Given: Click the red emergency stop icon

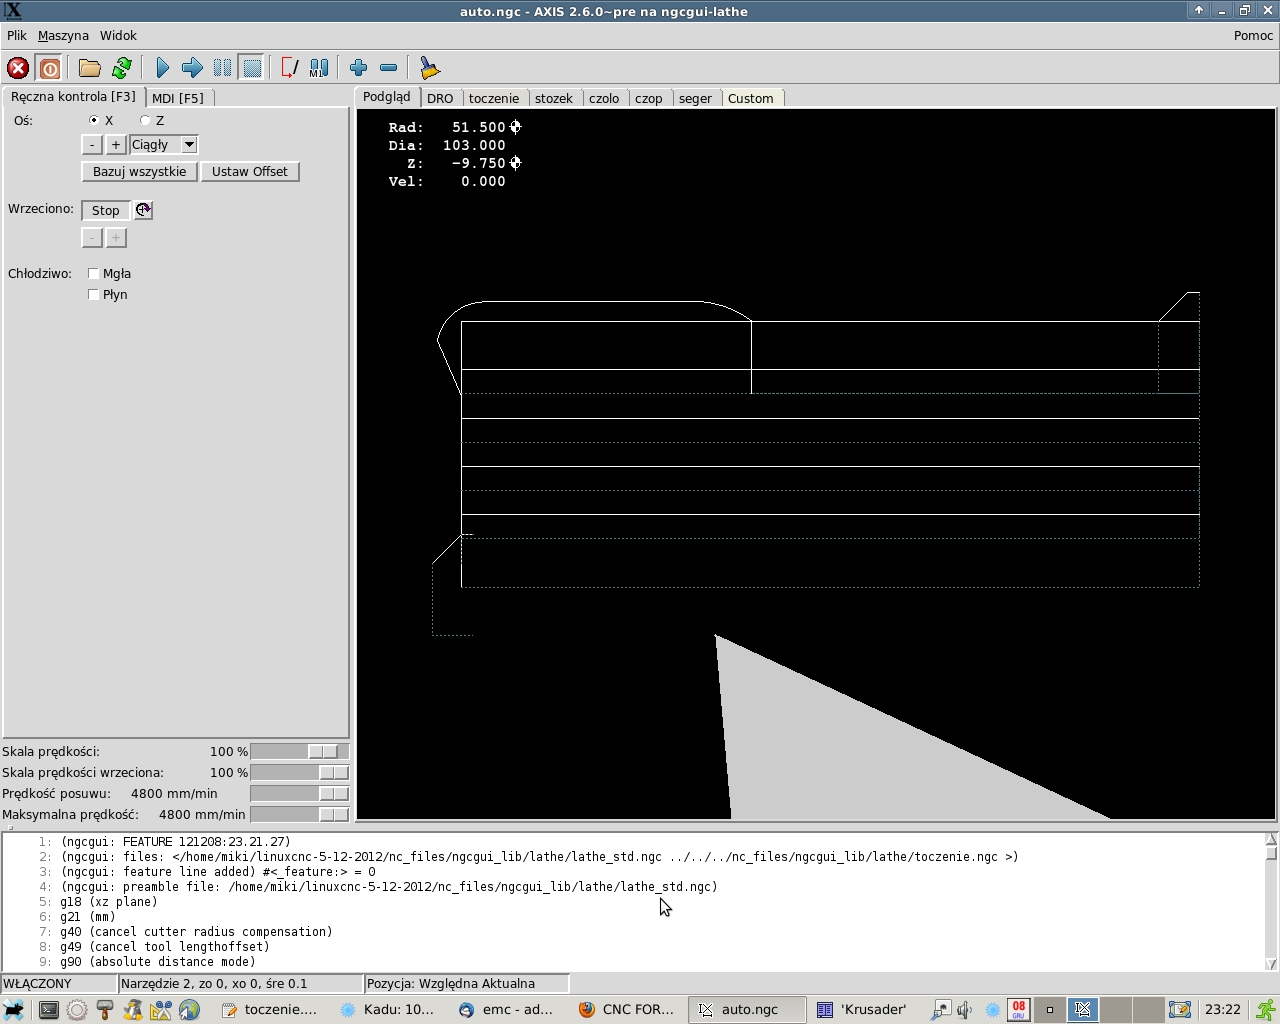Looking at the screenshot, I should coord(18,68).
